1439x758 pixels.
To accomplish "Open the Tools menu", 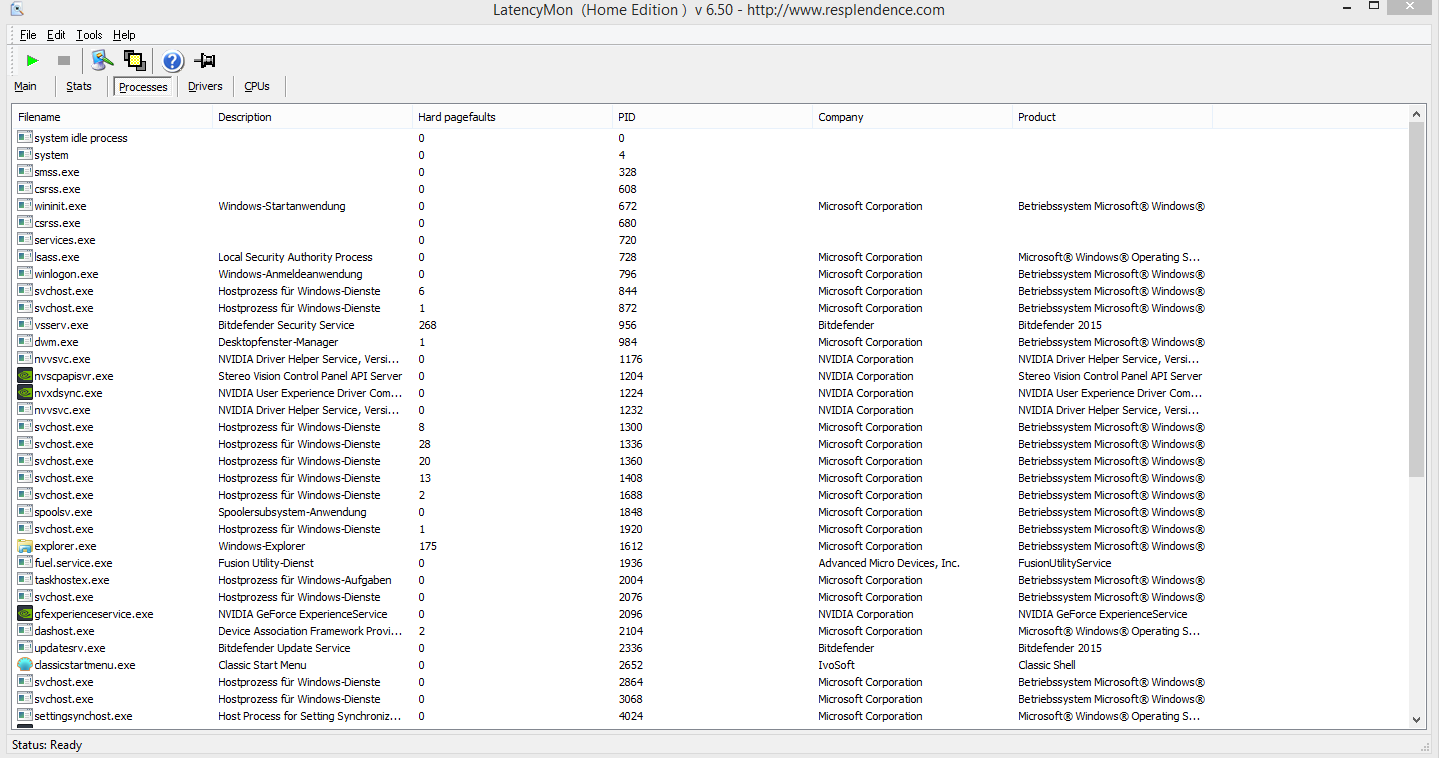I will point(89,35).
